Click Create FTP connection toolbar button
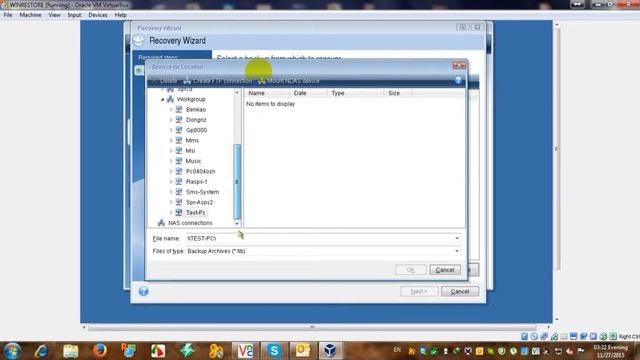 coord(218,81)
